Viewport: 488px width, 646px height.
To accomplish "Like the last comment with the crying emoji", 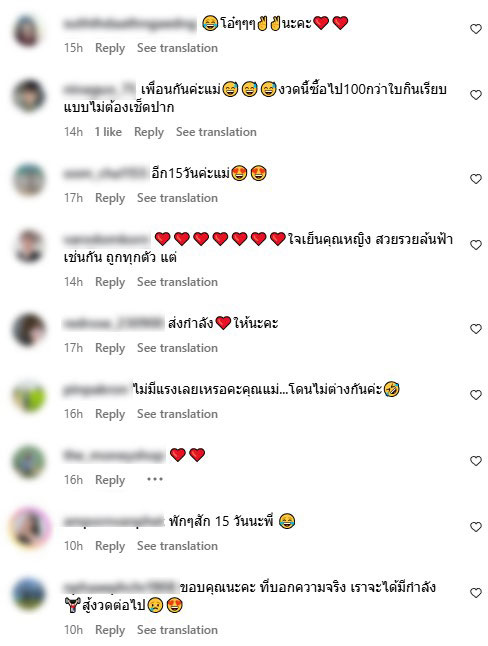I will coord(476,593).
